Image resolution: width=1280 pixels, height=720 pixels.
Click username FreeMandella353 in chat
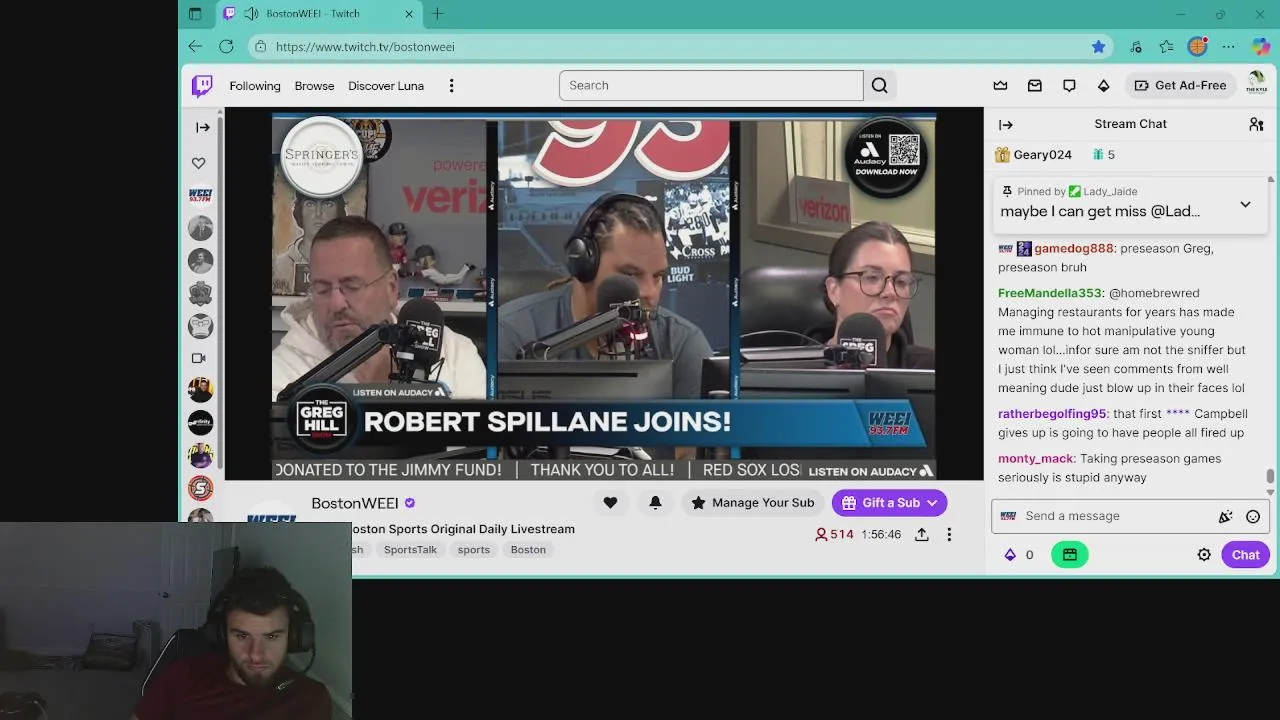click(1049, 293)
